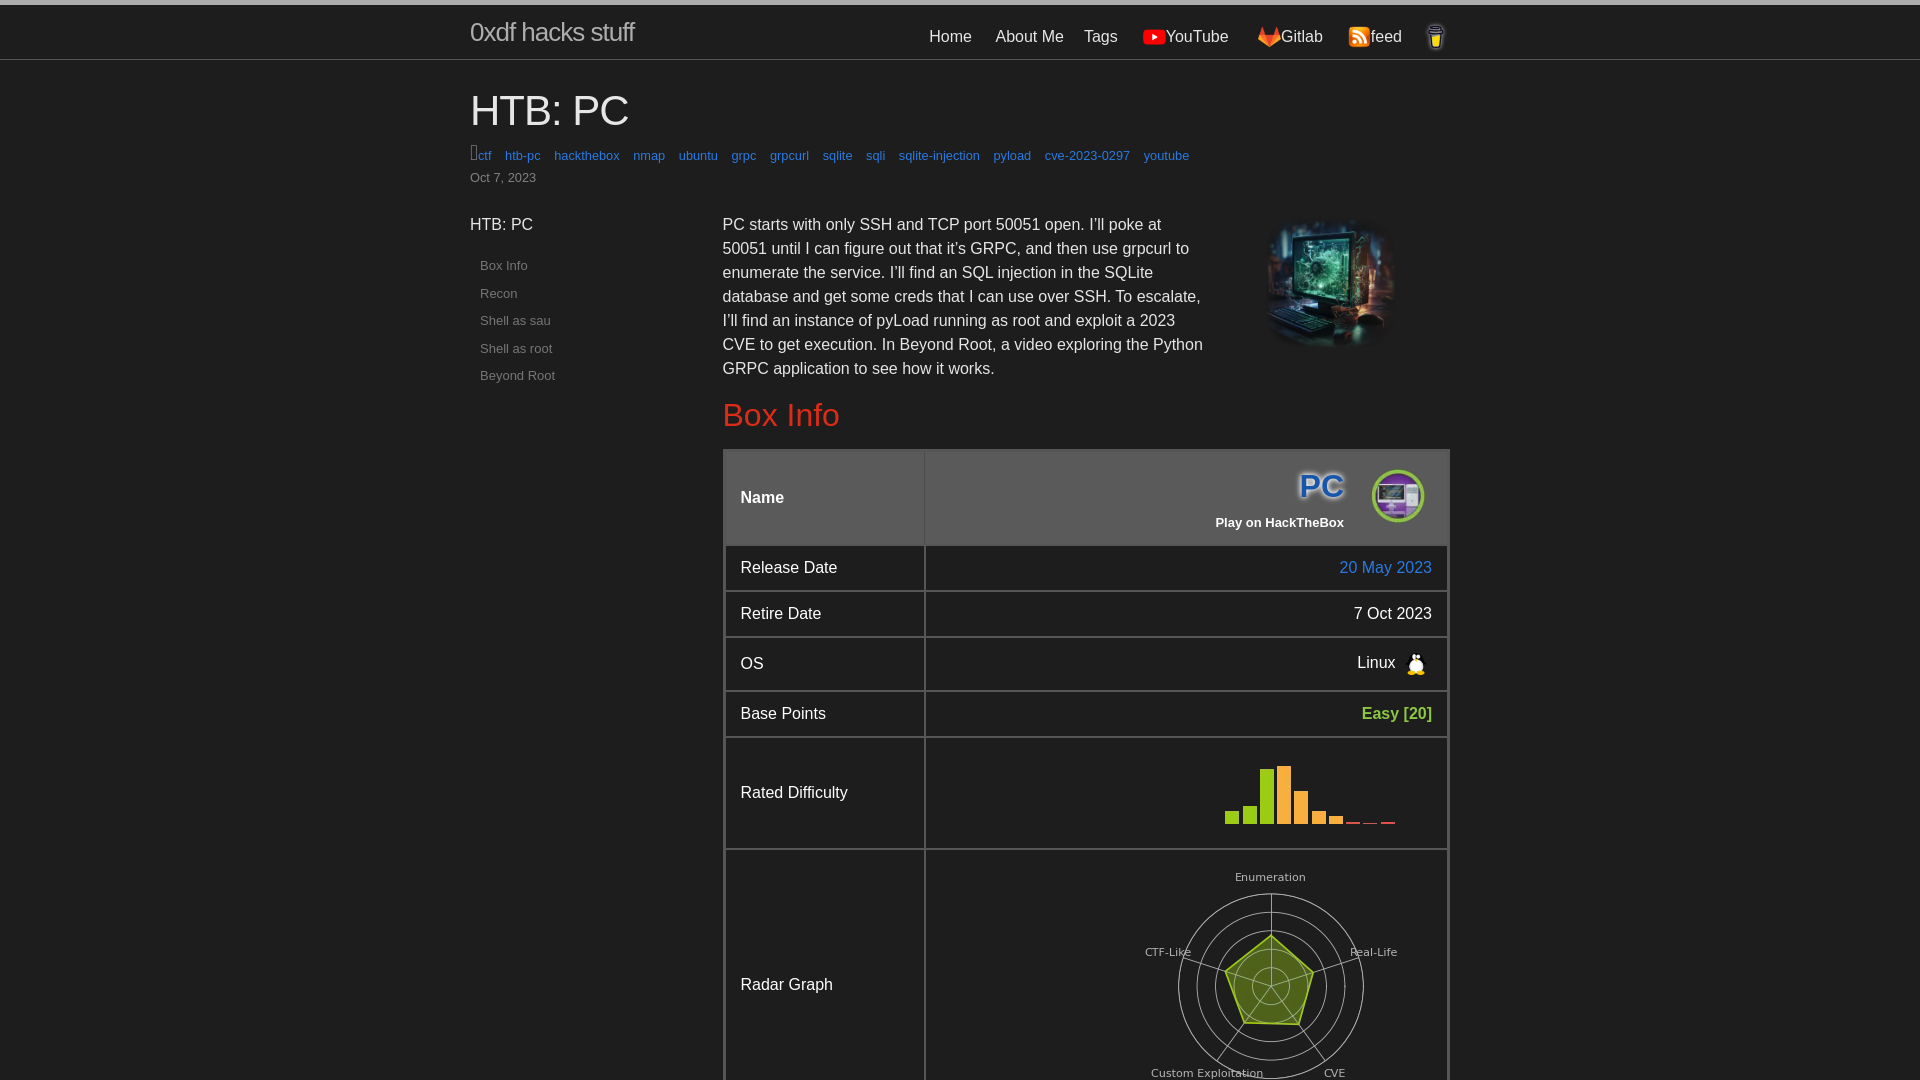Open the nmap tag
1920x1080 pixels.
[649, 156]
